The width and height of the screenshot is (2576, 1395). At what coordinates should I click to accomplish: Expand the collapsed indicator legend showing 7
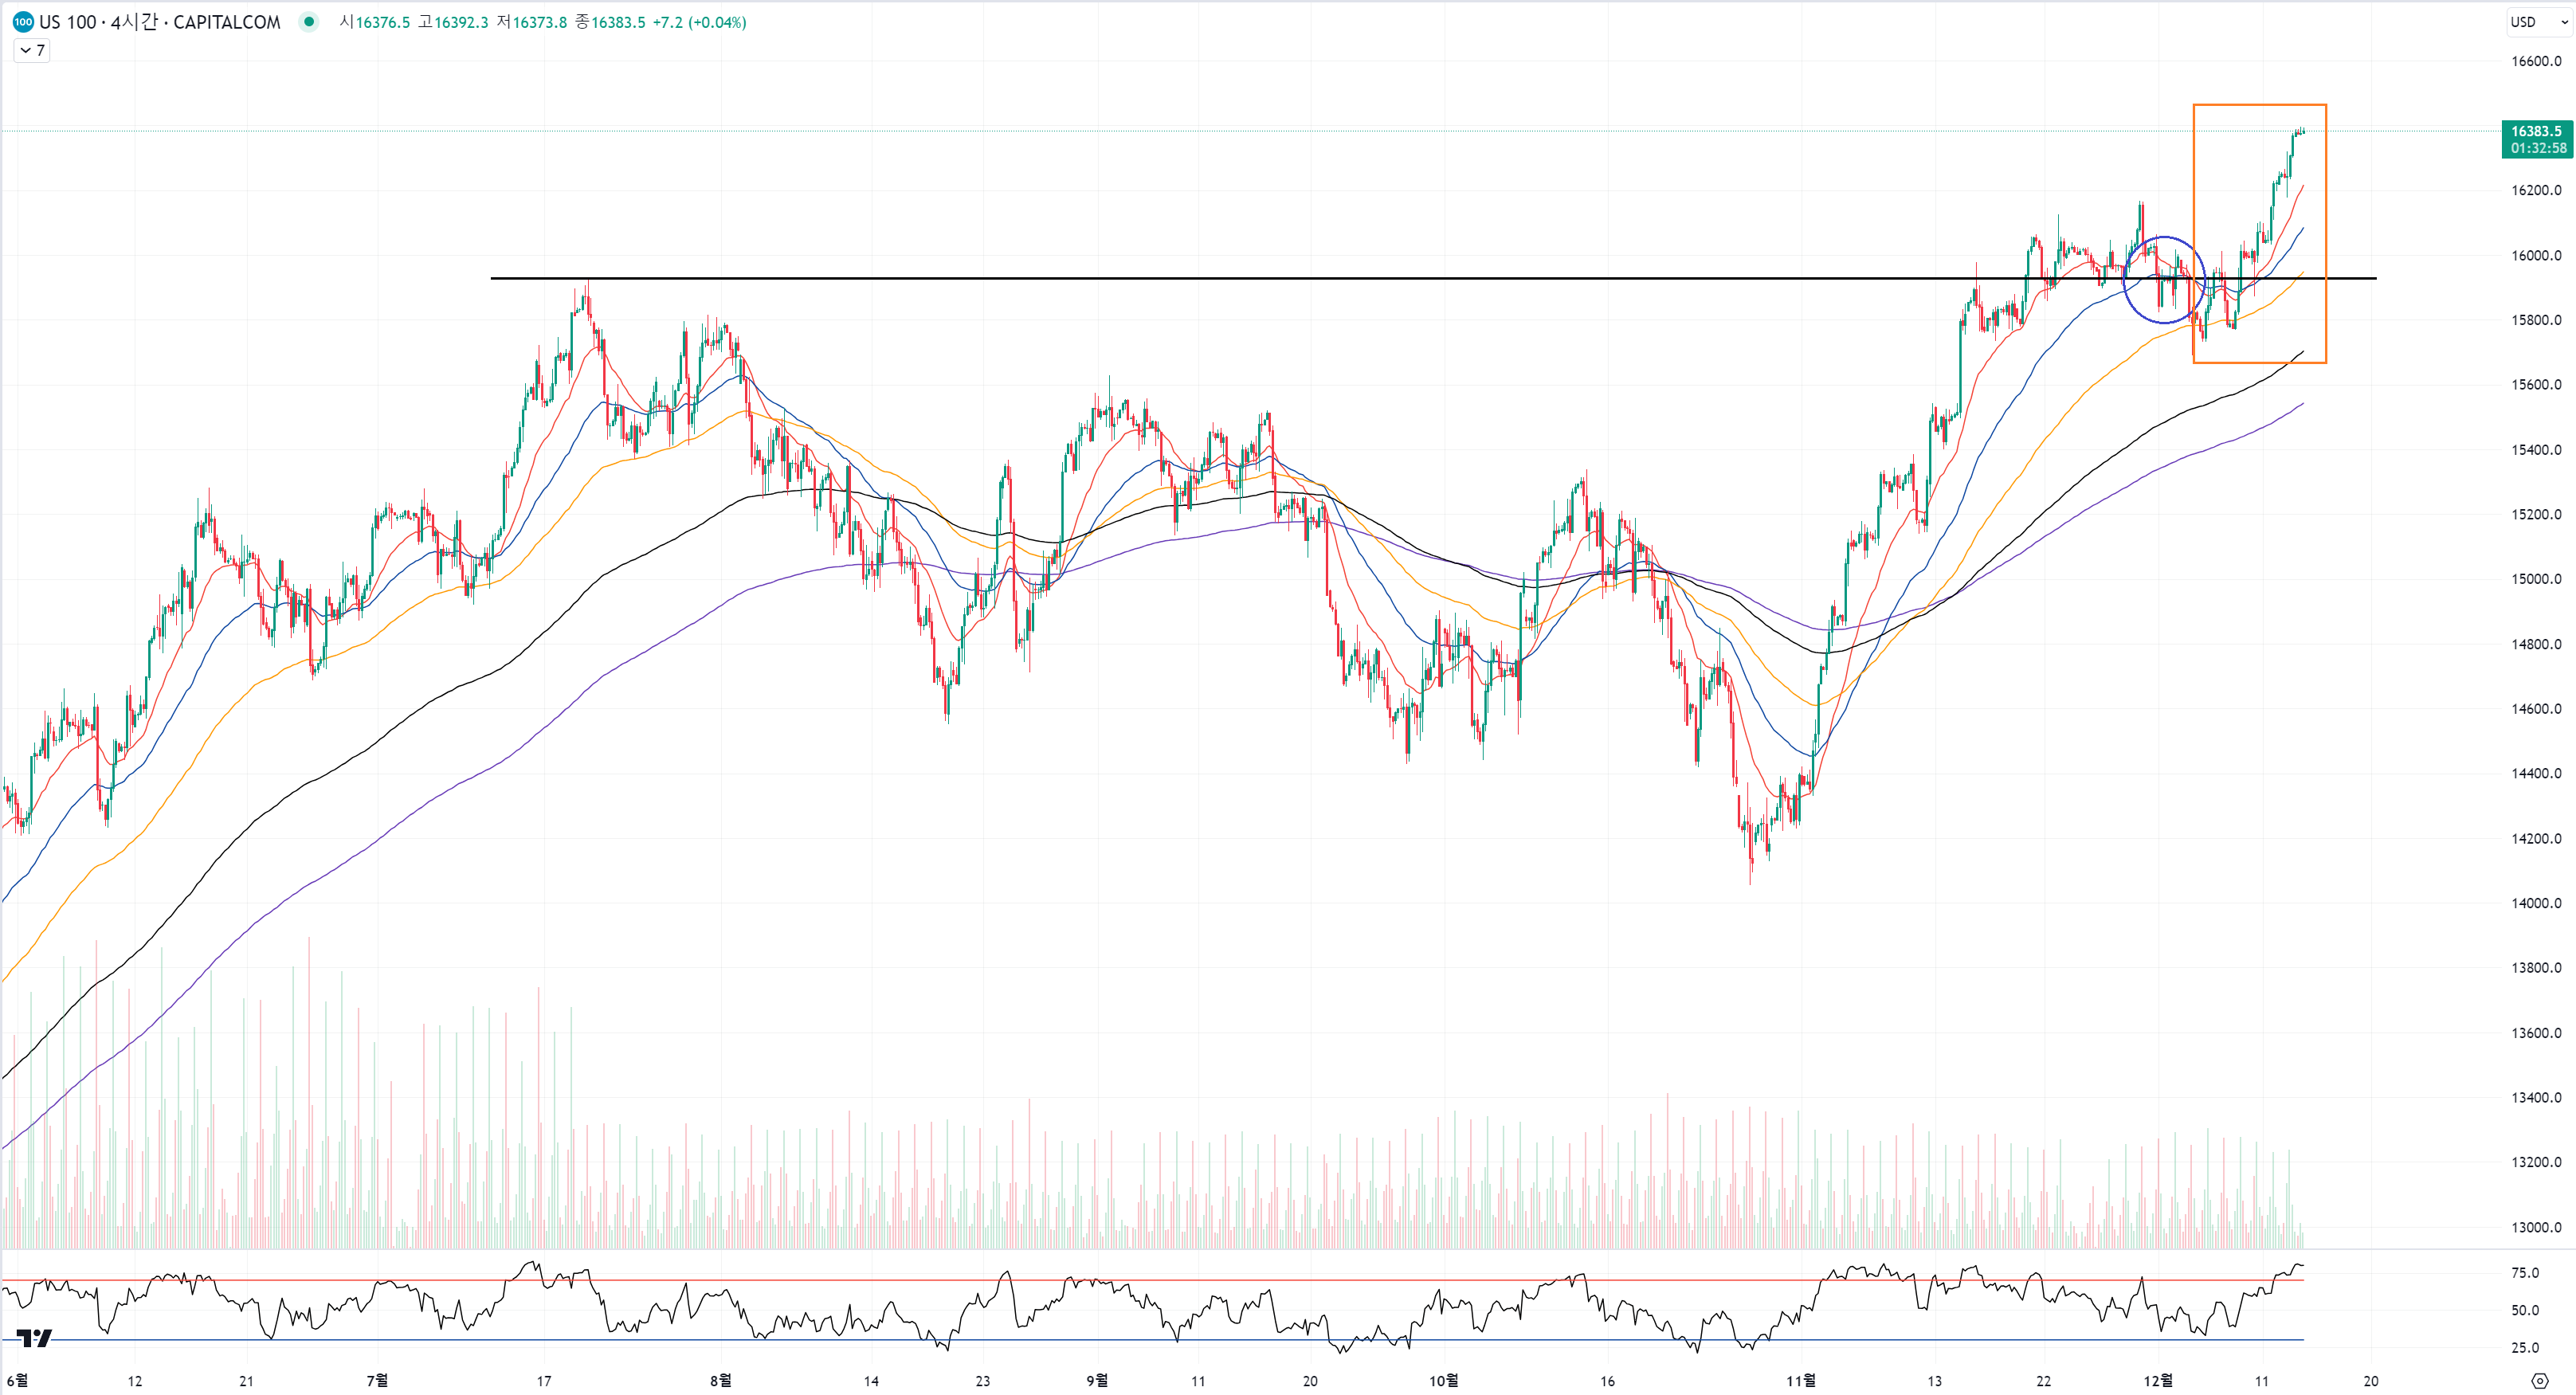coord(32,50)
